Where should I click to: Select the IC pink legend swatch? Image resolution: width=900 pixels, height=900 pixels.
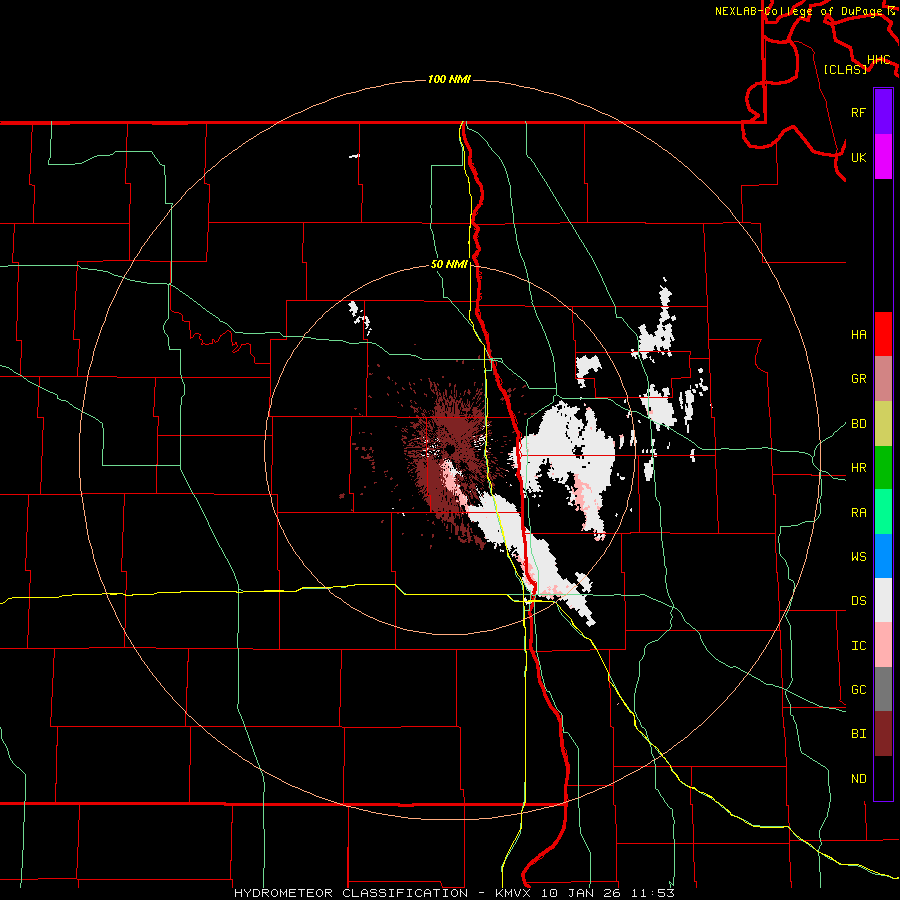[883, 645]
